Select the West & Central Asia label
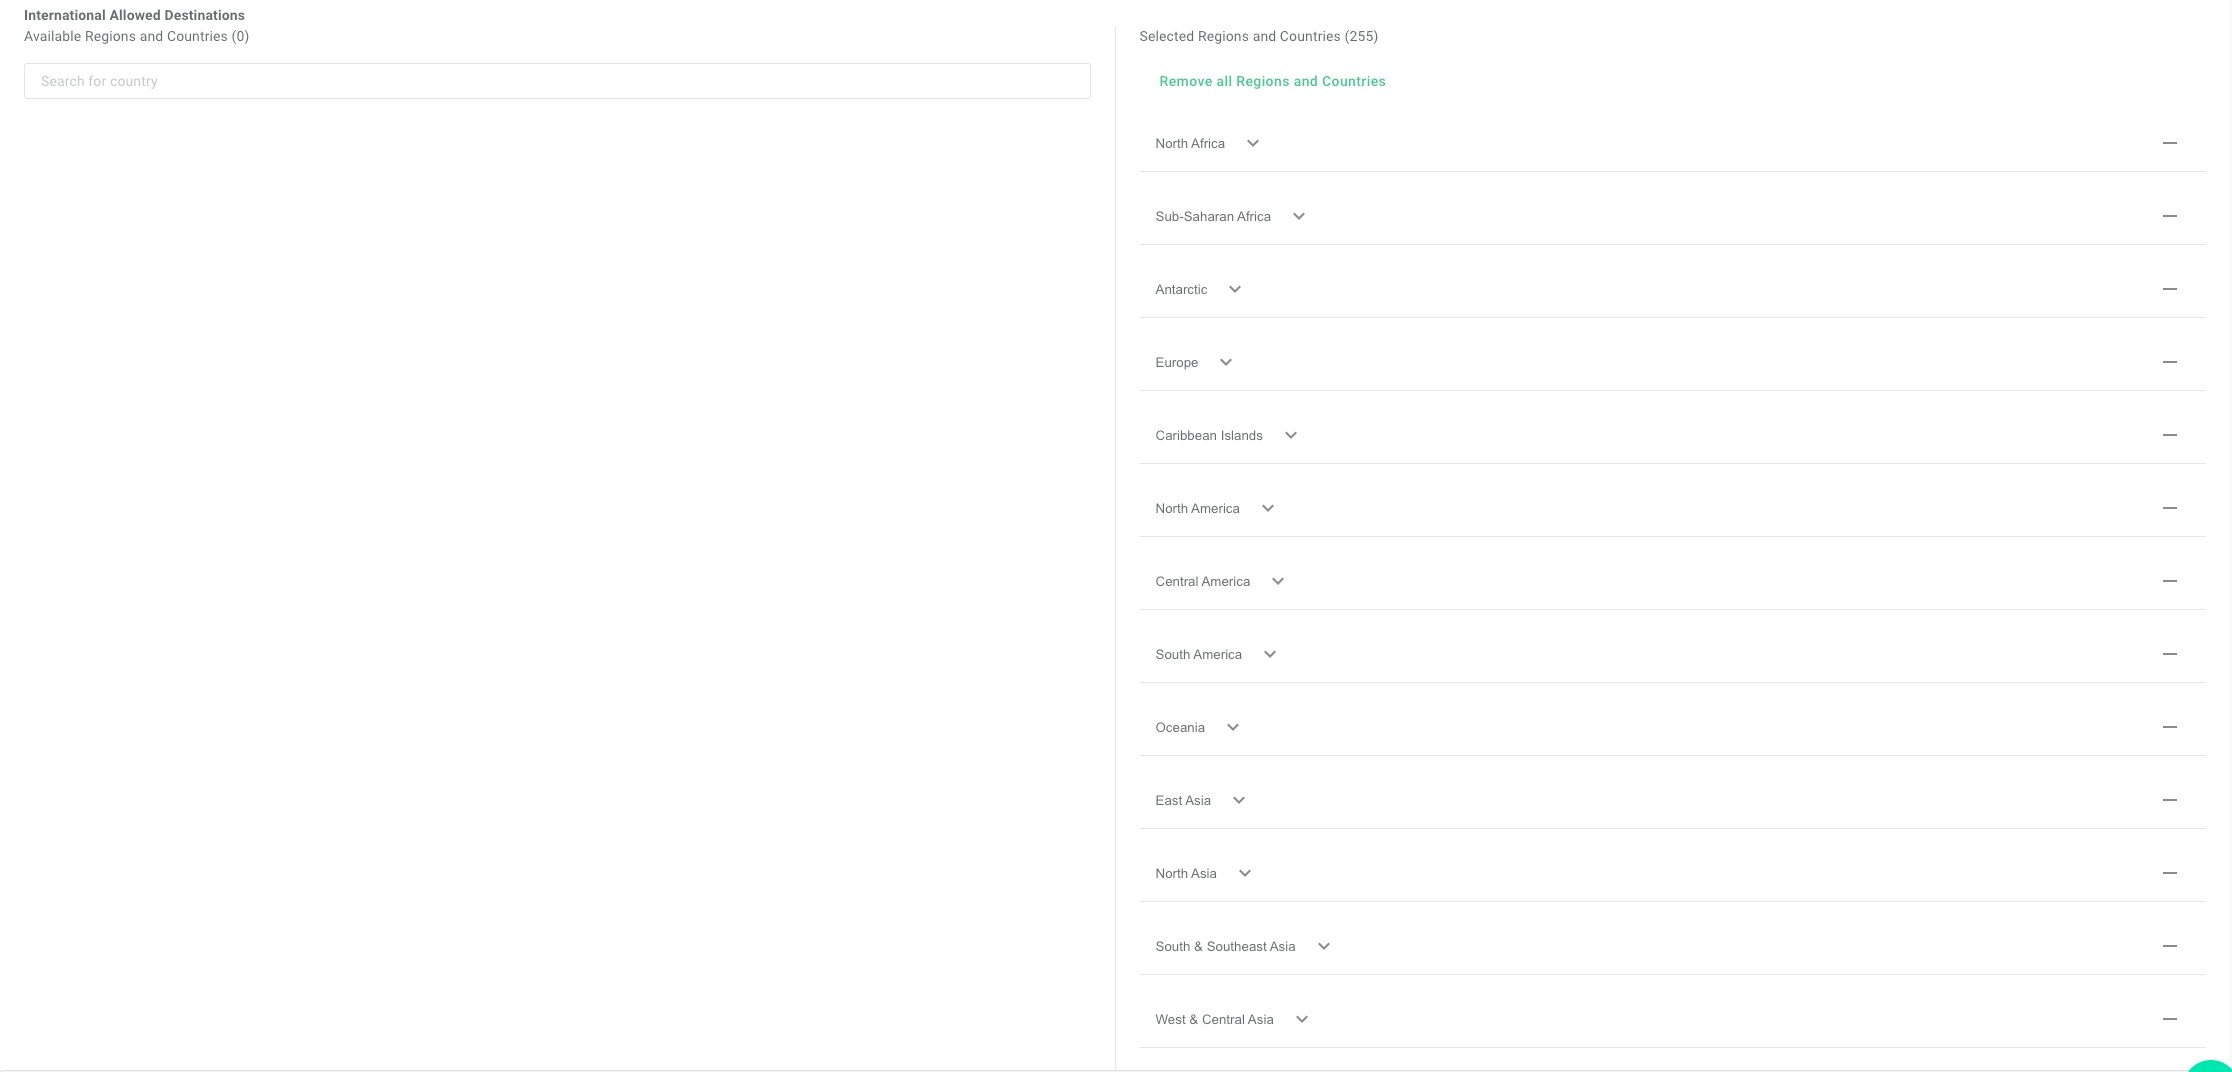 (1214, 1019)
